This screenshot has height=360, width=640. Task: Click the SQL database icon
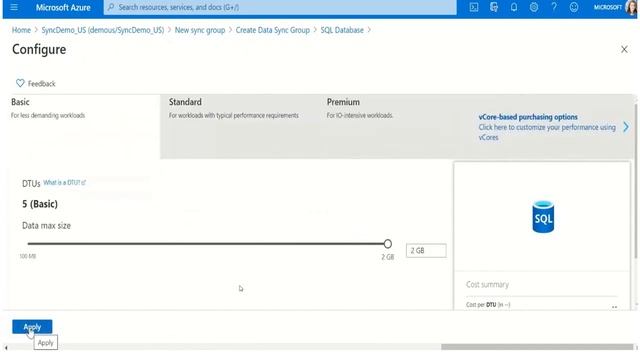point(543,217)
